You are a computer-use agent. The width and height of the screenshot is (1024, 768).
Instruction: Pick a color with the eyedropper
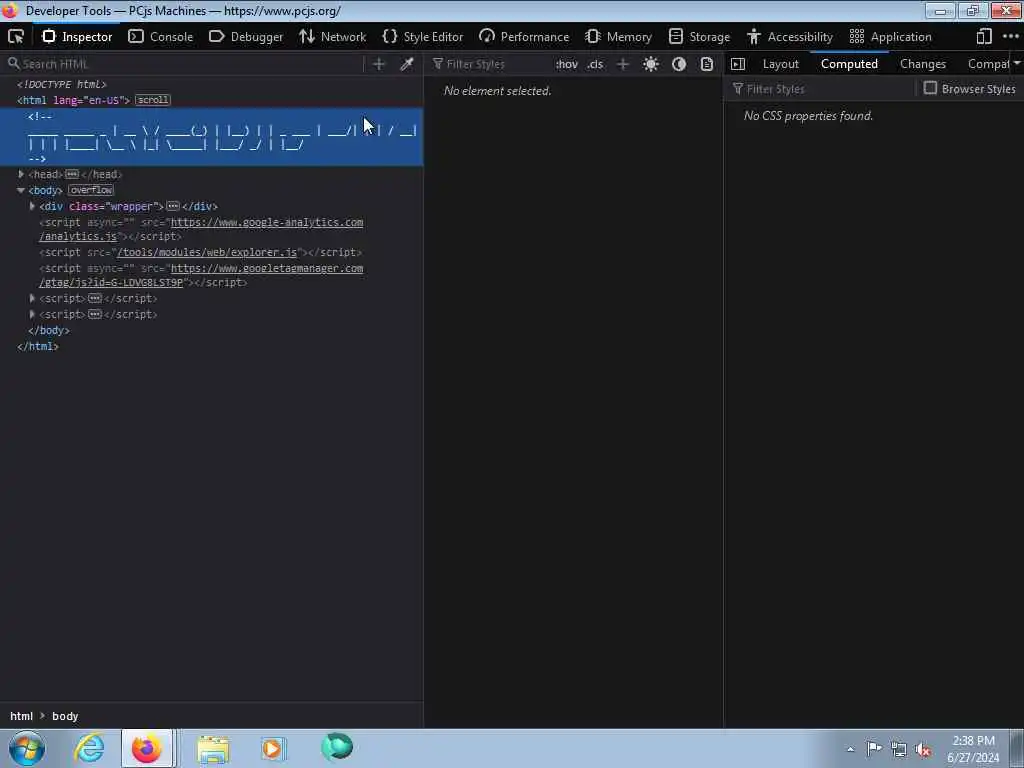tap(407, 64)
